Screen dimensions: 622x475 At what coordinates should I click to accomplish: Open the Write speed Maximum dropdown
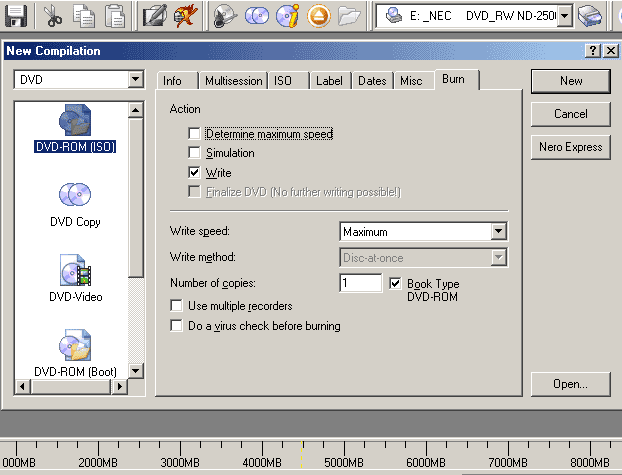coord(499,231)
